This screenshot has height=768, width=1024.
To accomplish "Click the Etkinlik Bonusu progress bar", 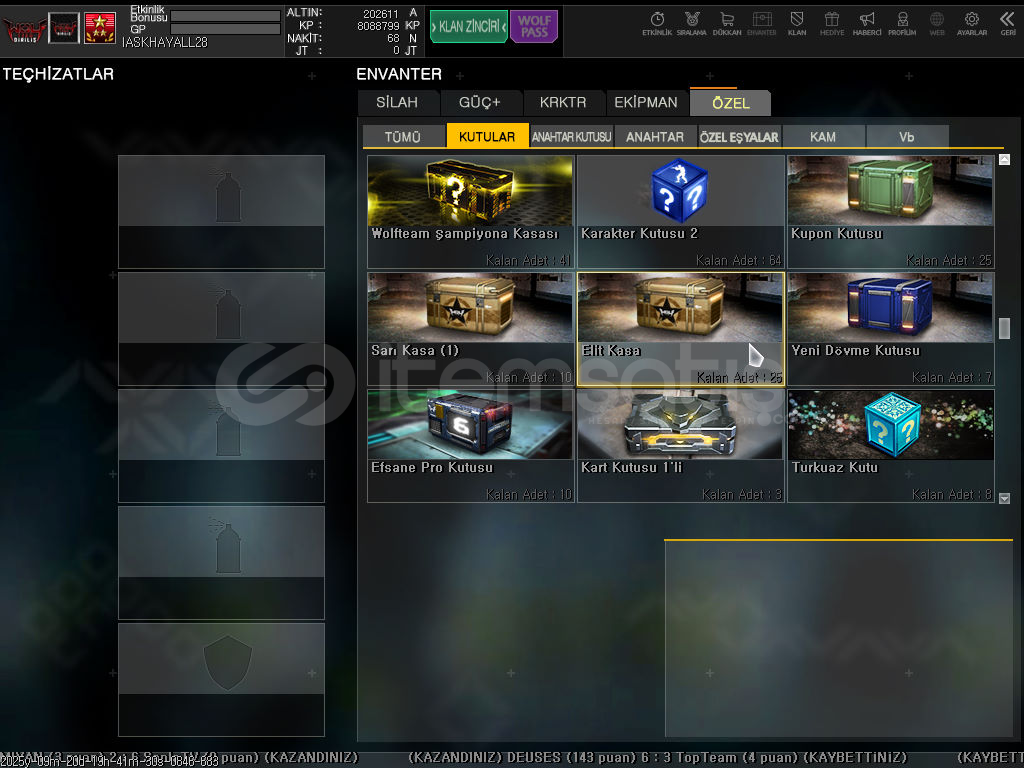I will (x=225, y=16).
